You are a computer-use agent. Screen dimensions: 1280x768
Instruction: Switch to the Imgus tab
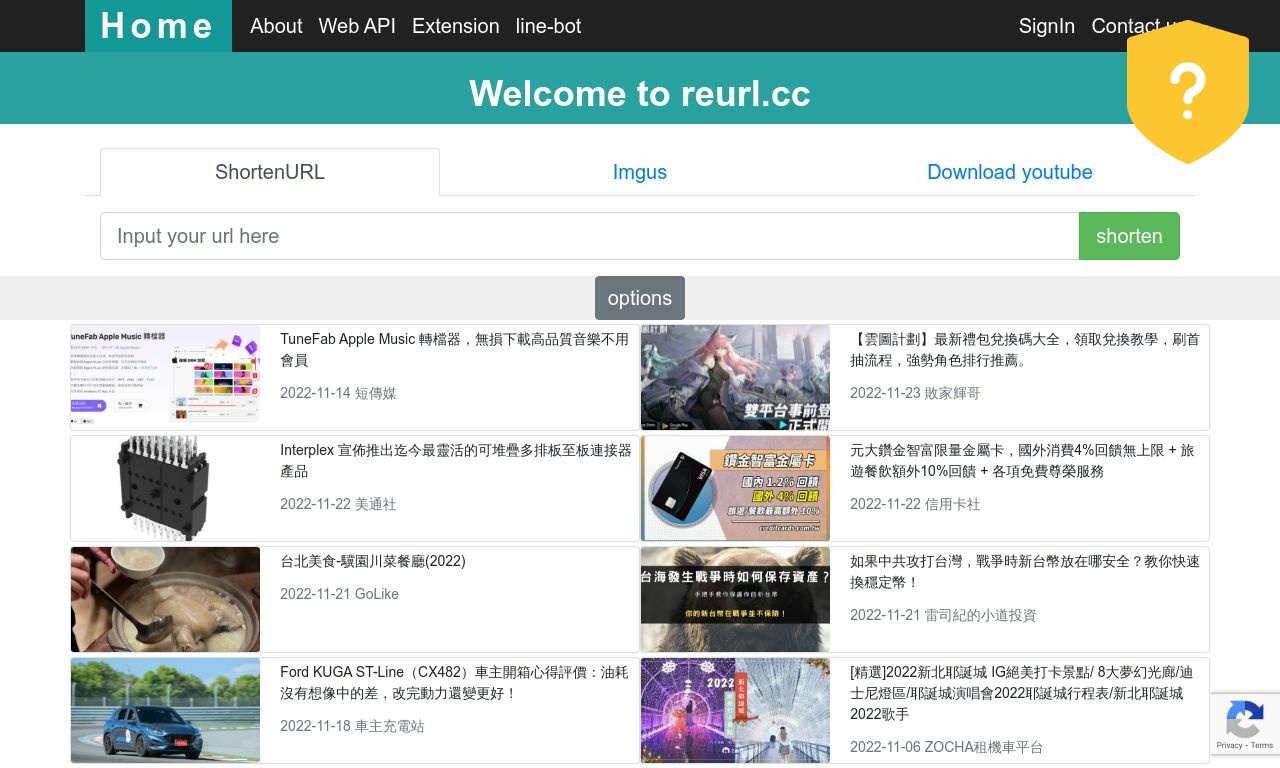tap(640, 172)
